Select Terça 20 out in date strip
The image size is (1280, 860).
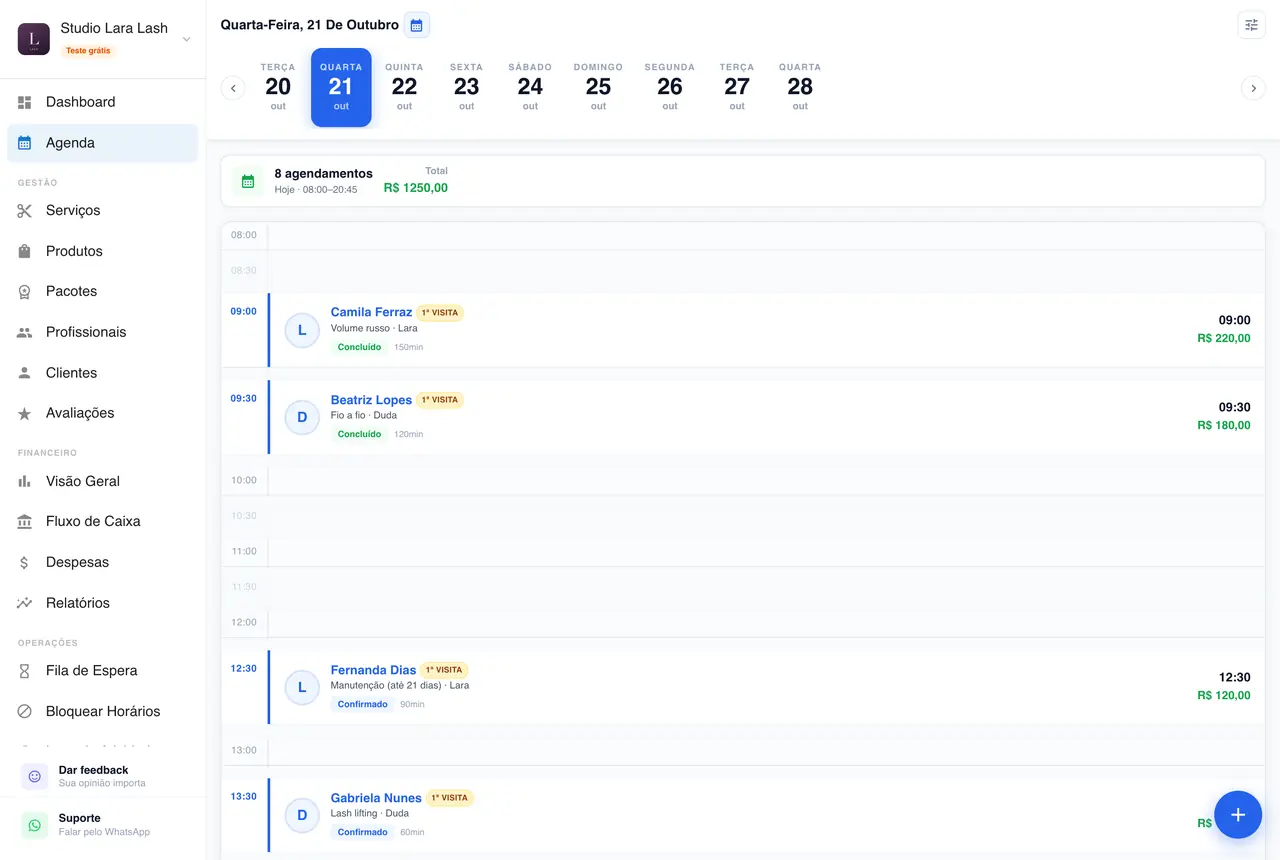278,87
